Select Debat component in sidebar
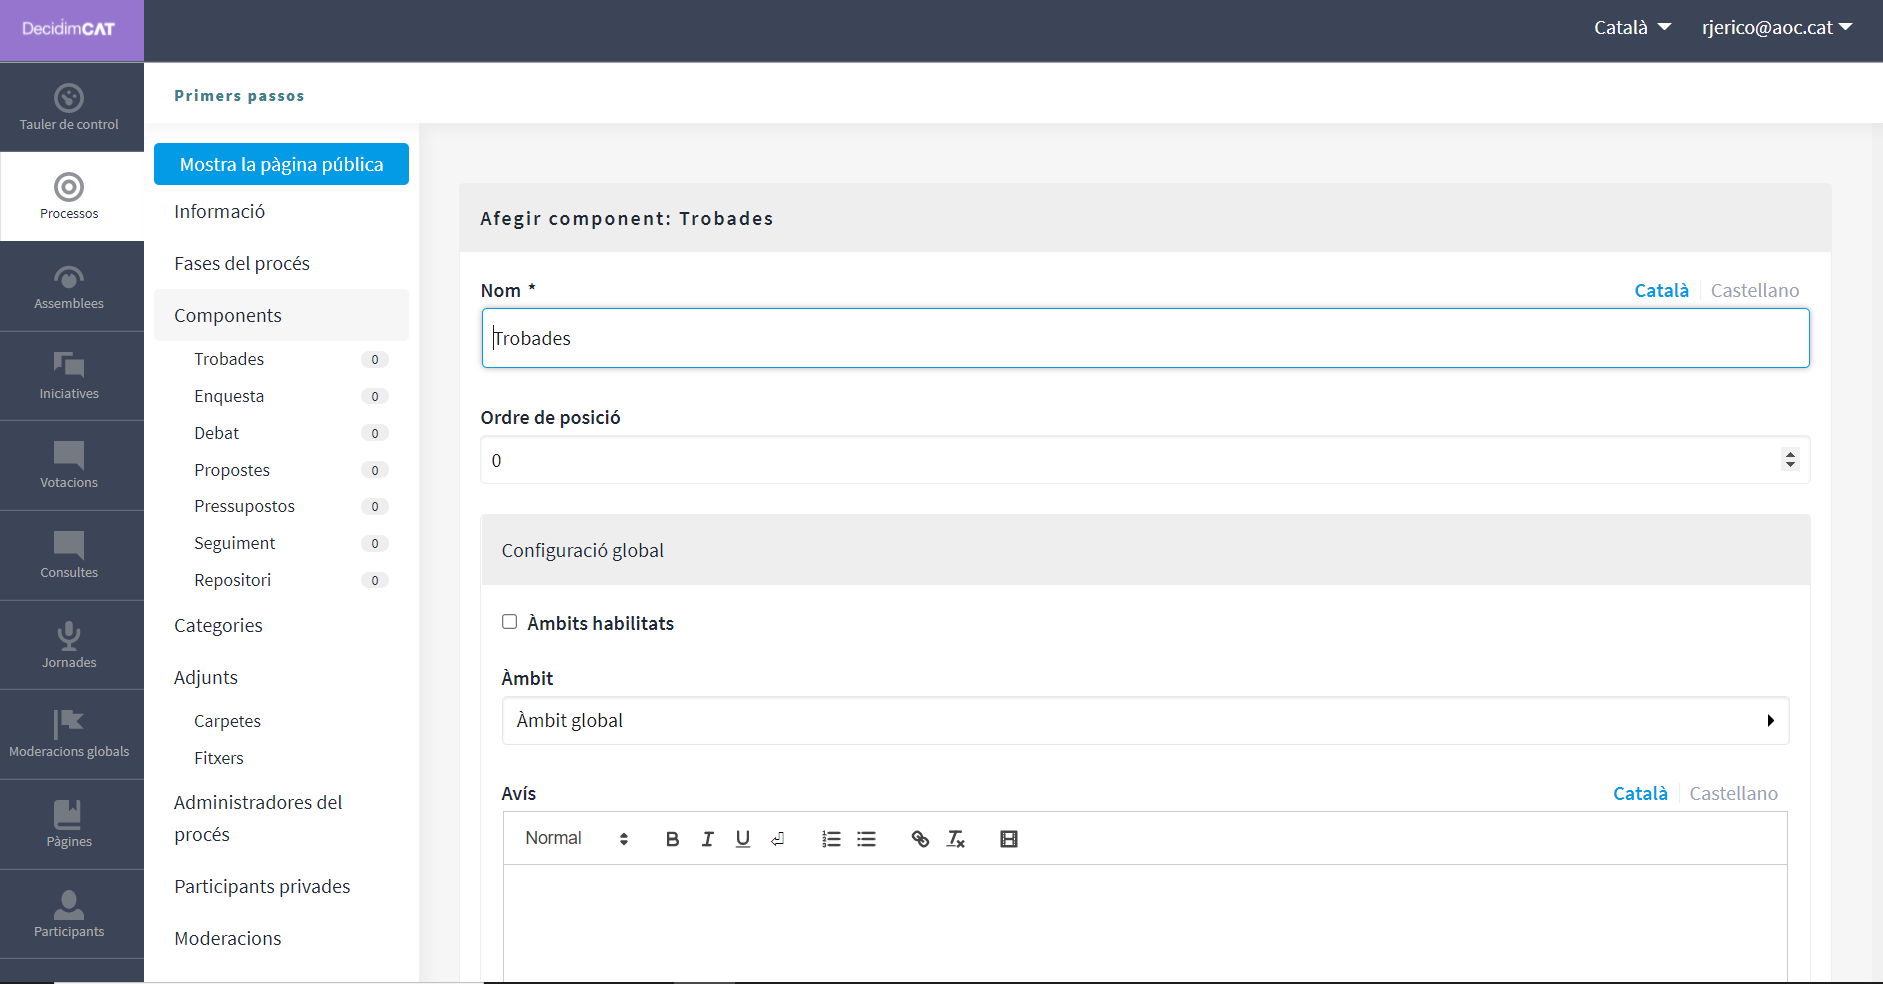The image size is (1883, 984). coord(216,433)
